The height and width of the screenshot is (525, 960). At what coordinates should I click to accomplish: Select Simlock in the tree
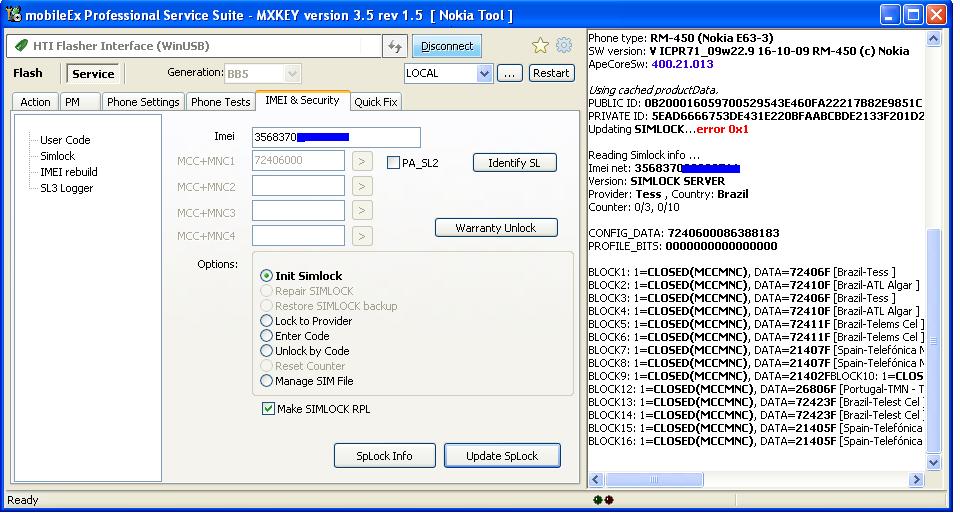58,156
